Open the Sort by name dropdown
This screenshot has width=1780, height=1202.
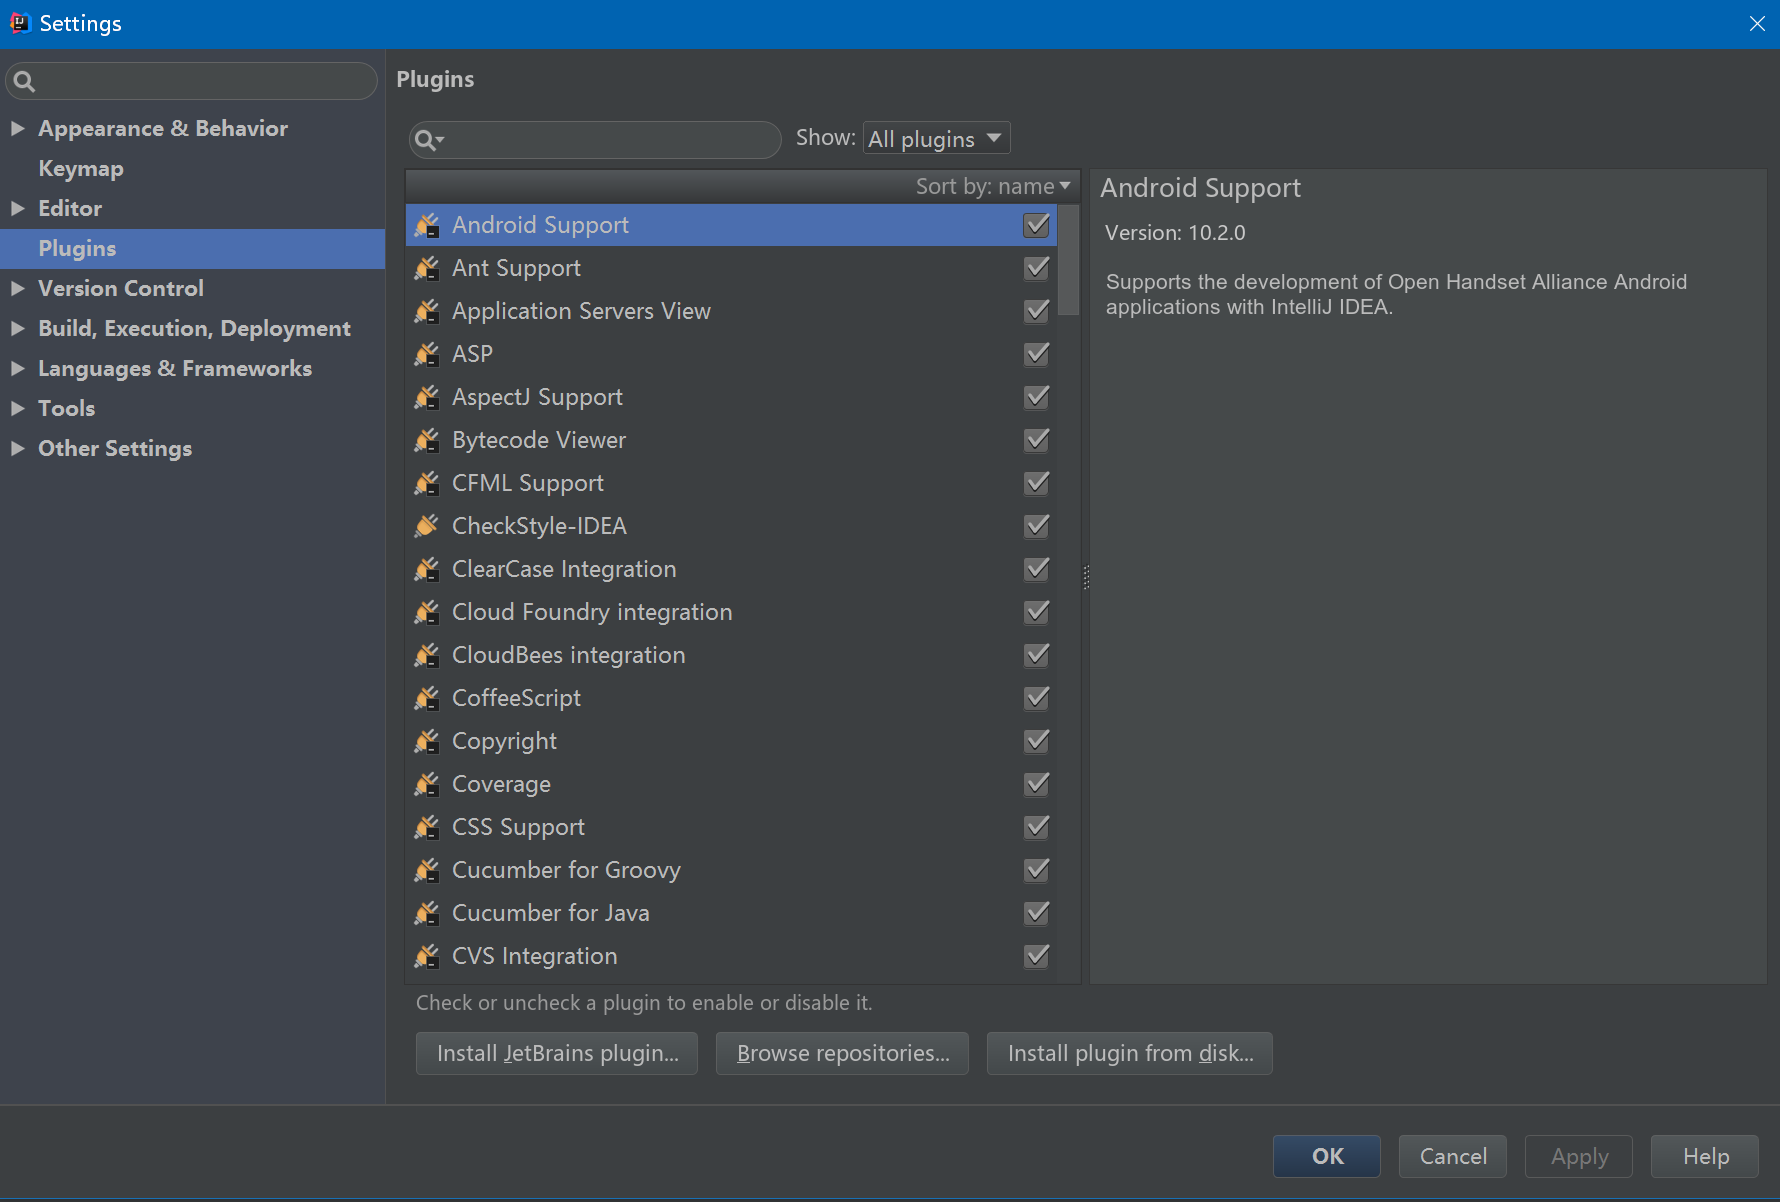click(993, 187)
